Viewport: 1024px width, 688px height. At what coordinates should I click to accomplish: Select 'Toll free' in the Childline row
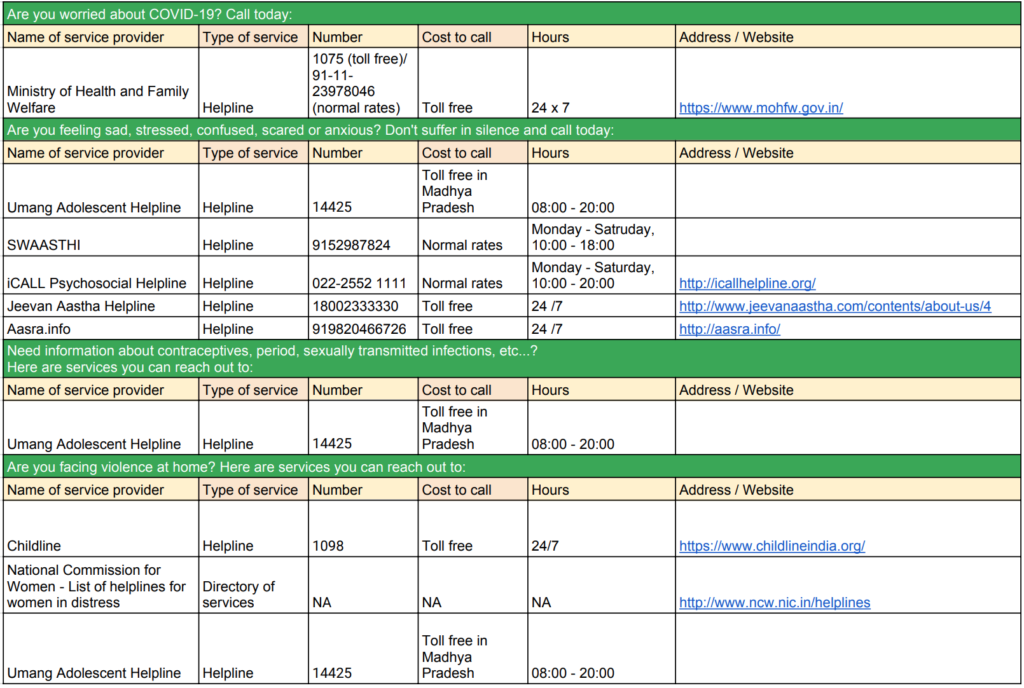coord(447,546)
